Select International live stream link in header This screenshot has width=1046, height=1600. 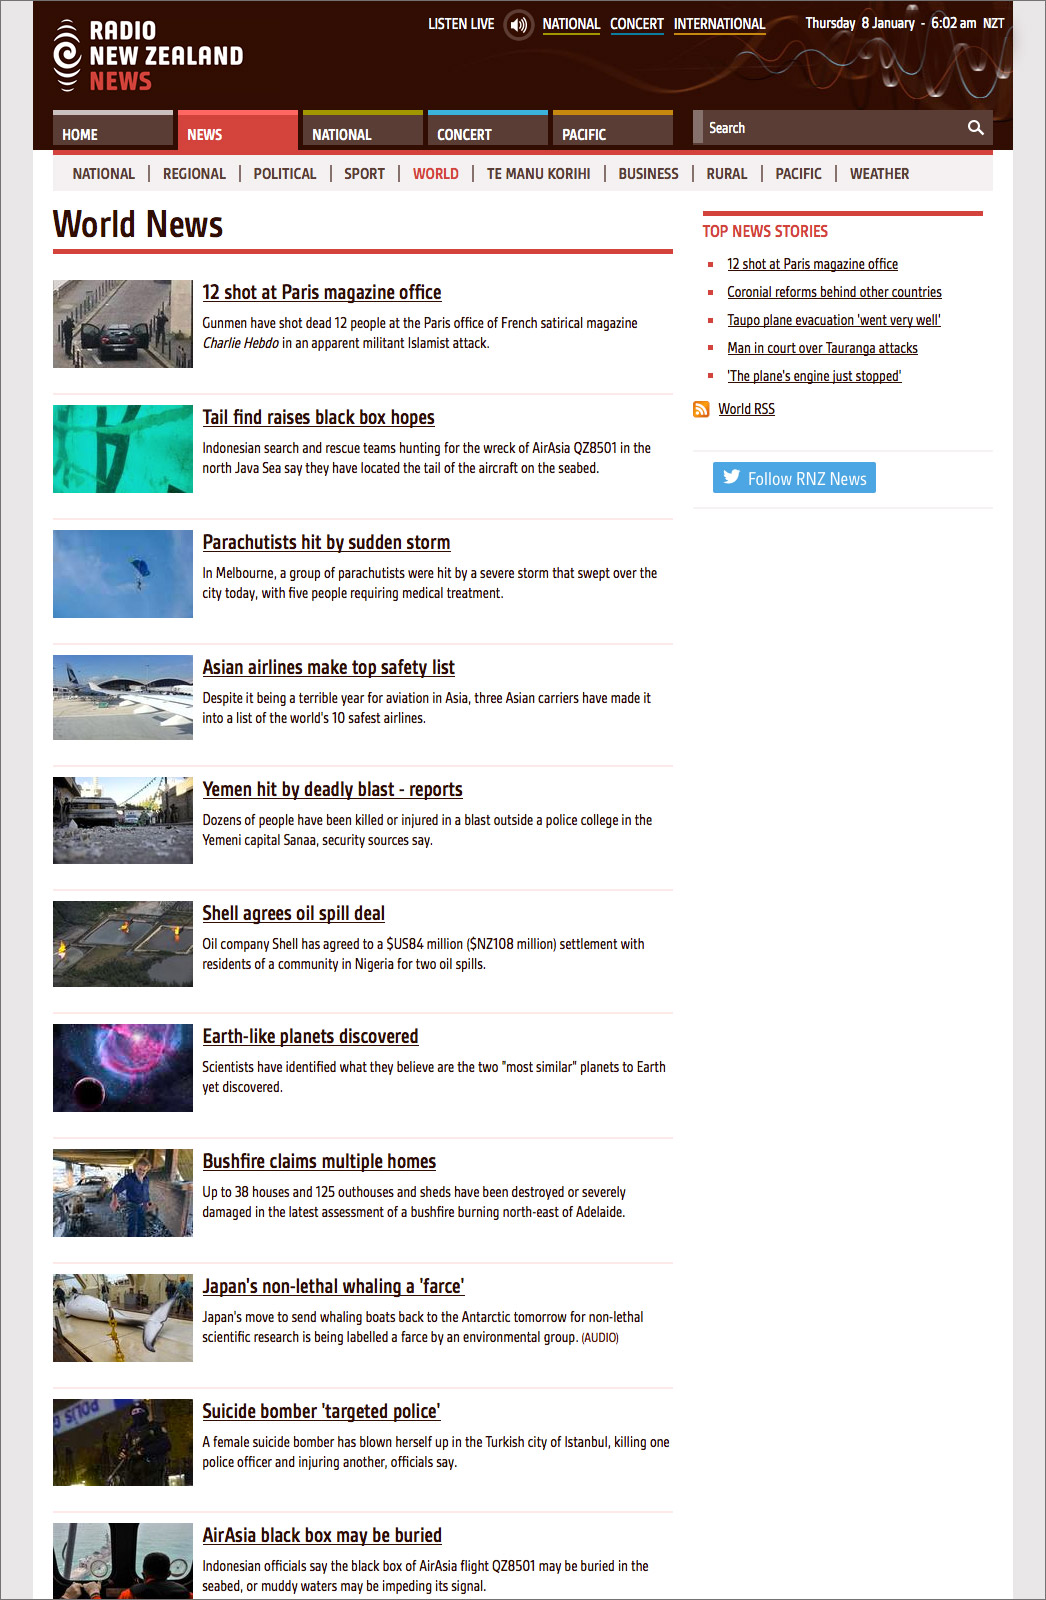(719, 24)
